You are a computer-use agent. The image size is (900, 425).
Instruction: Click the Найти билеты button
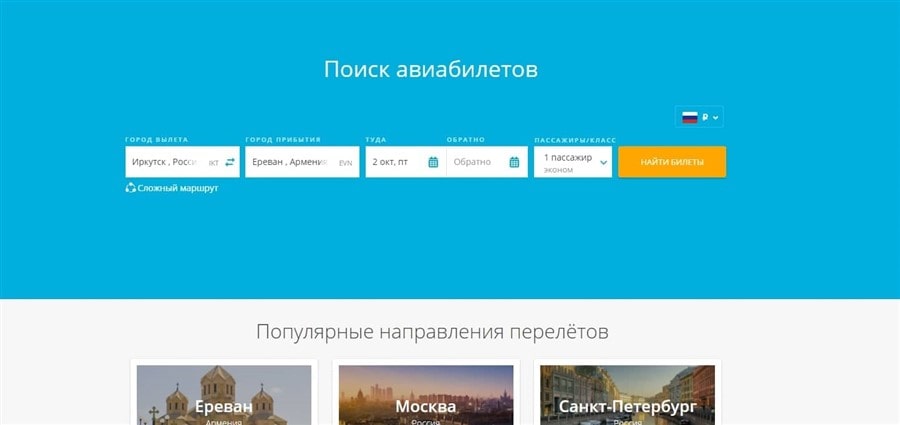click(x=672, y=162)
